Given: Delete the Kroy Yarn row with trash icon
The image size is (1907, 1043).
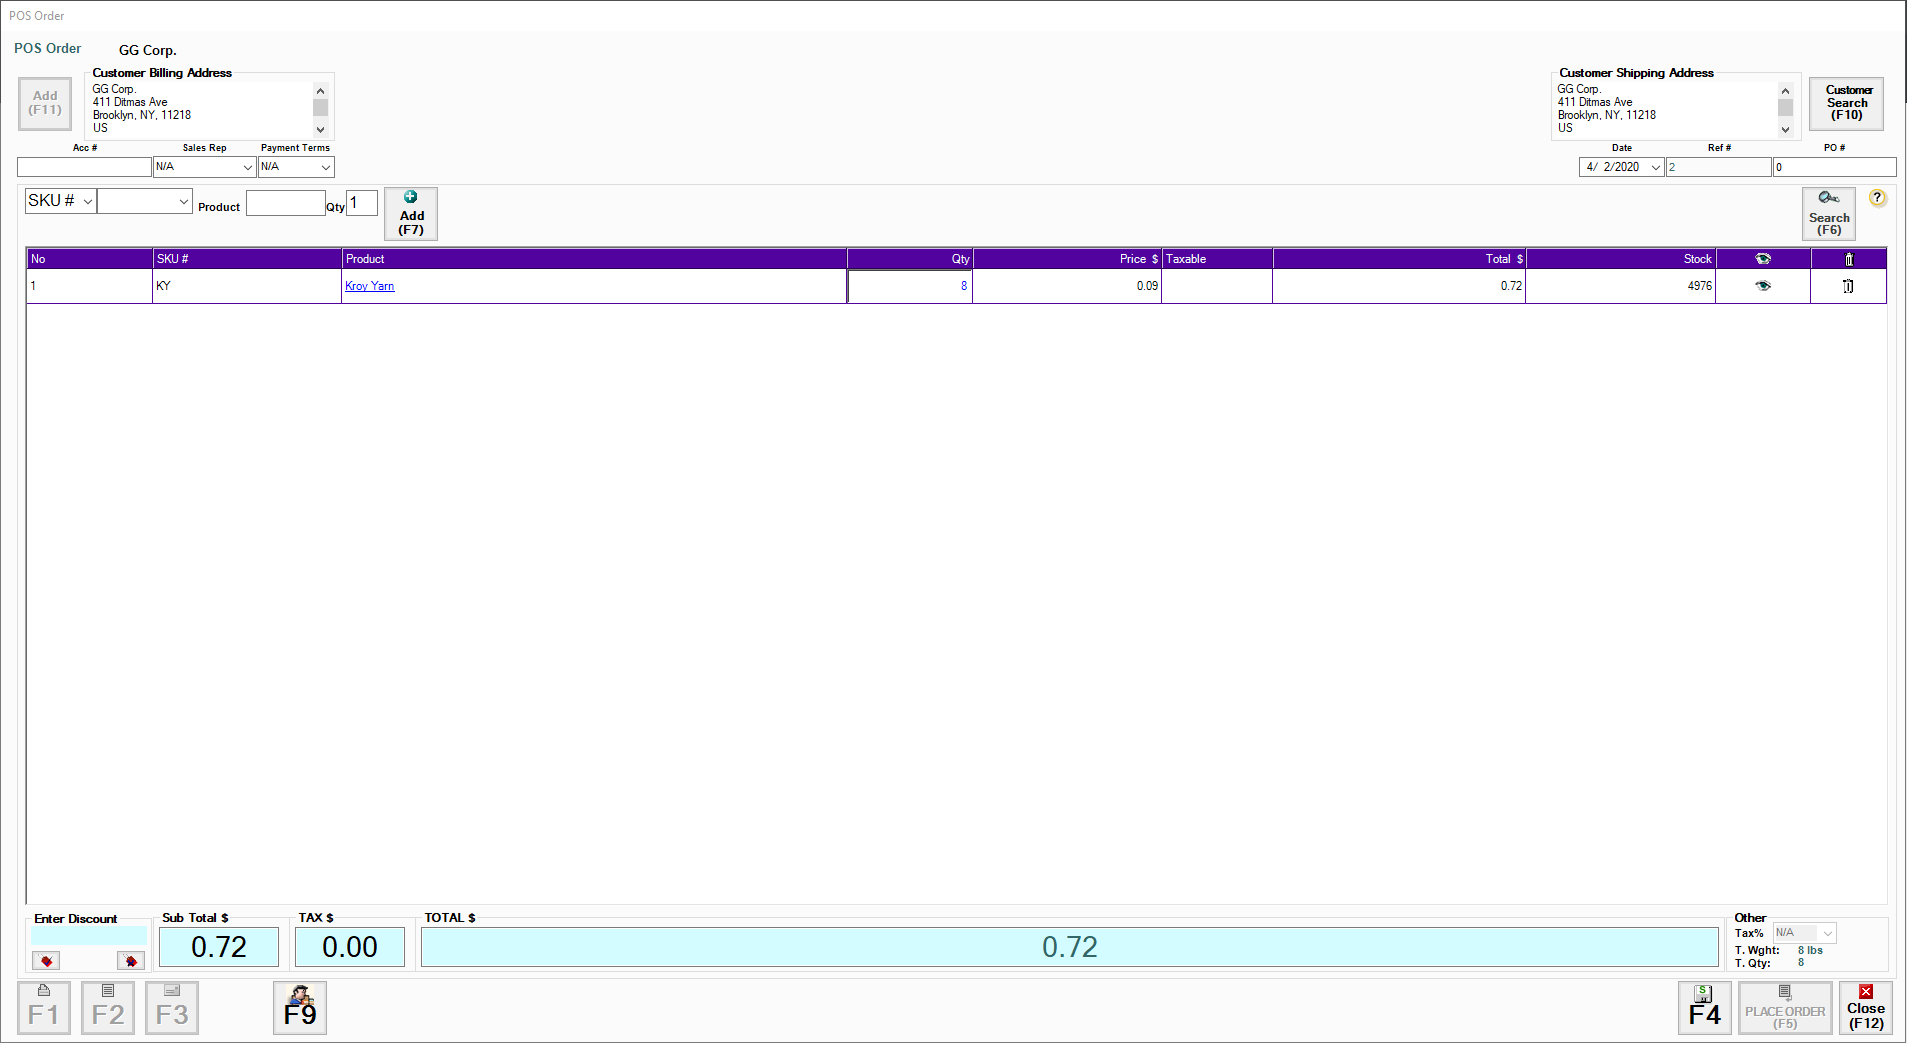Looking at the screenshot, I should pyautogui.click(x=1848, y=286).
